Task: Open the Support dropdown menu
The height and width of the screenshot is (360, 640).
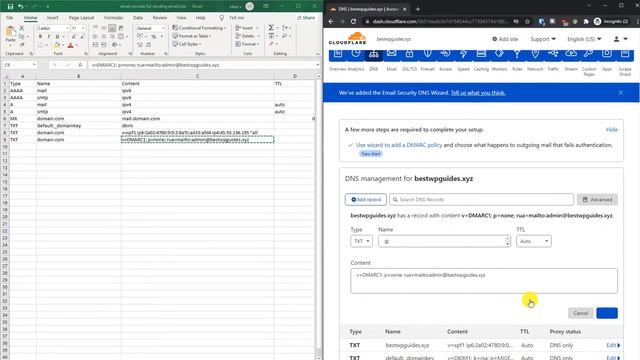Action: 542,39
